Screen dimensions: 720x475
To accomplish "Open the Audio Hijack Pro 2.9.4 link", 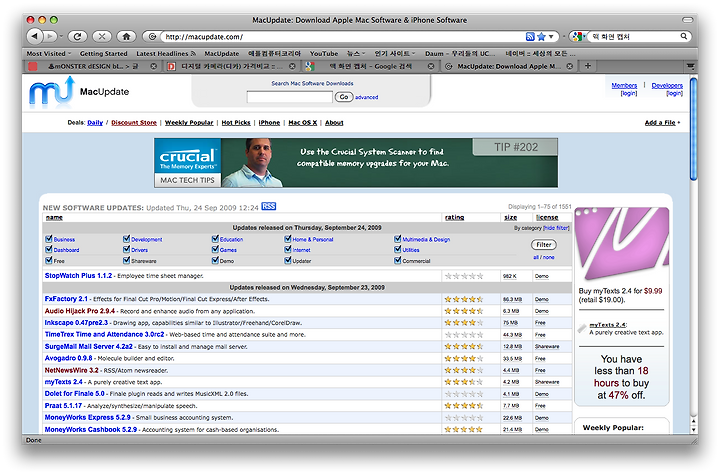I will (79, 311).
